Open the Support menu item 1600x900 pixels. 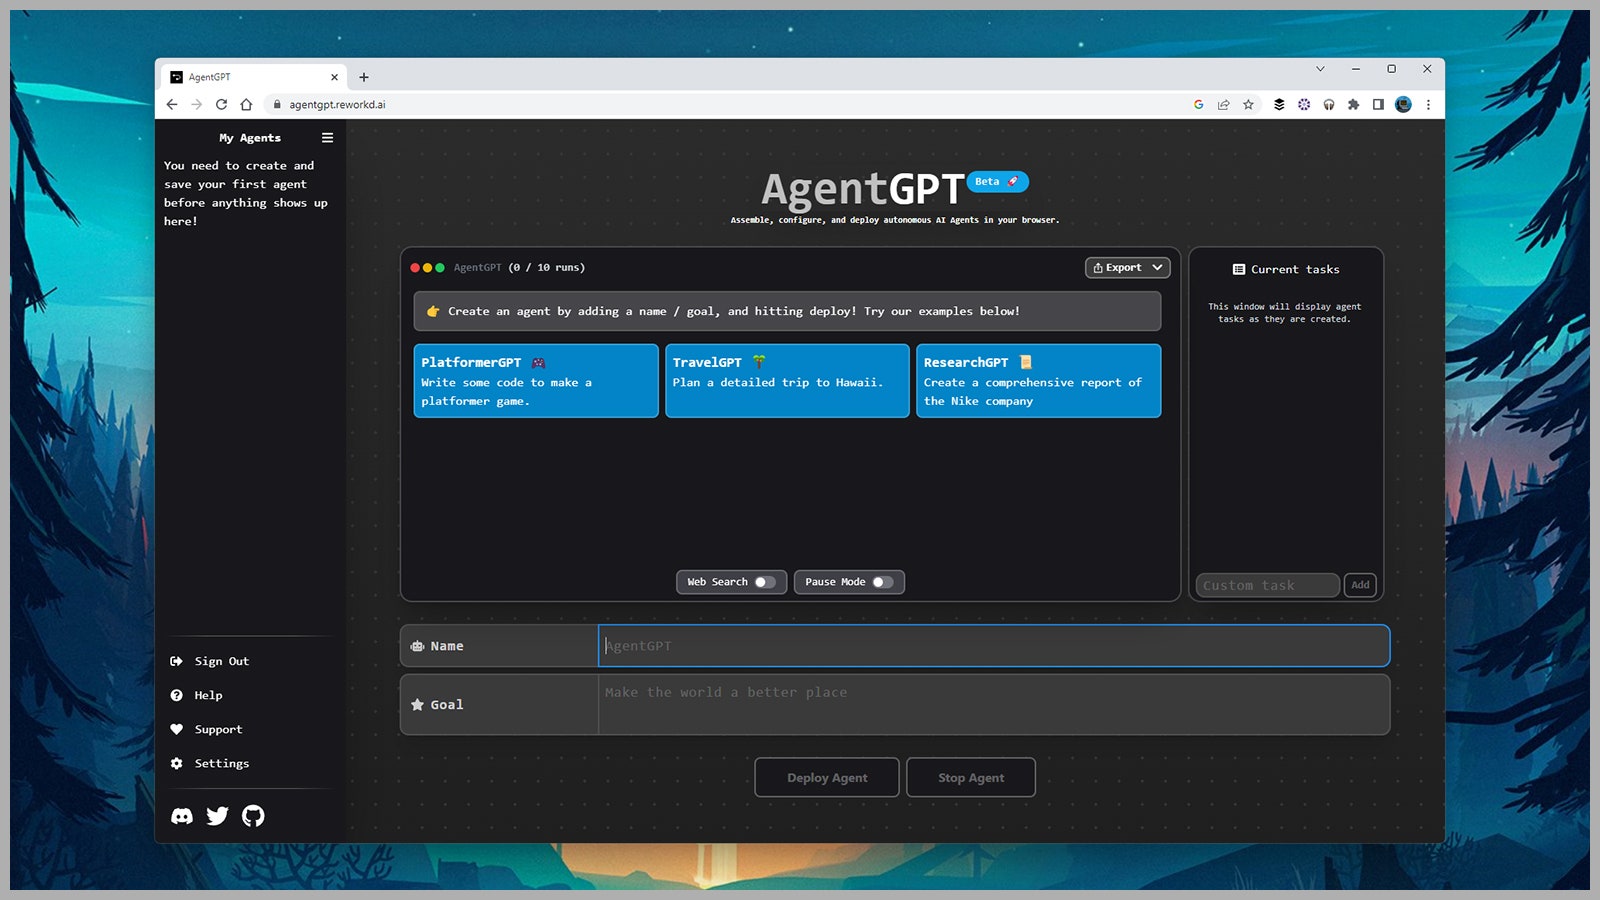pos(207,729)
